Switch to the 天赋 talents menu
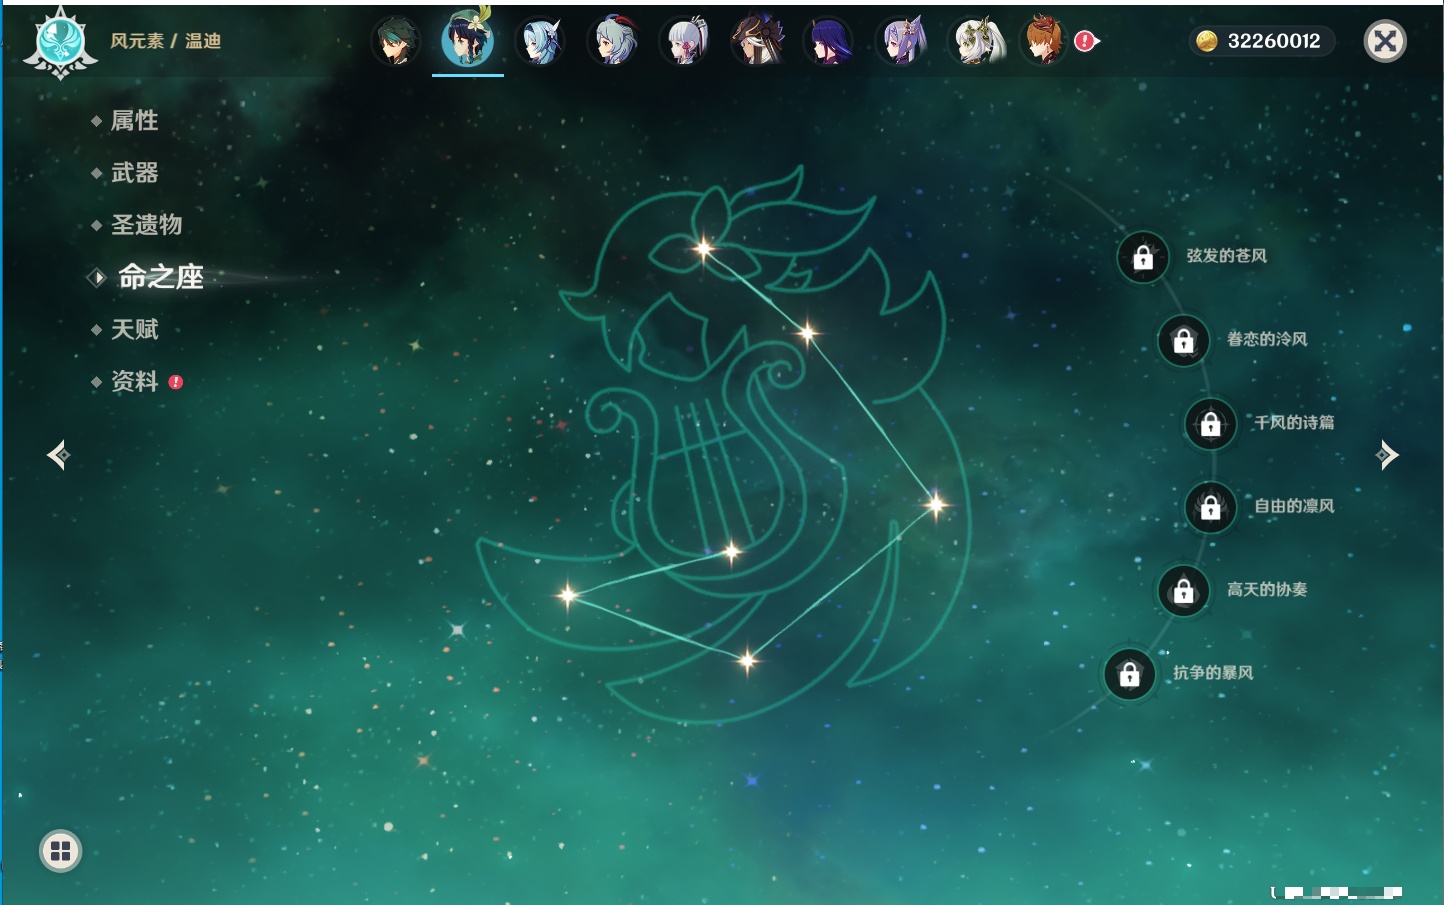Screen dimensions: 1444x905 (134, 329)
